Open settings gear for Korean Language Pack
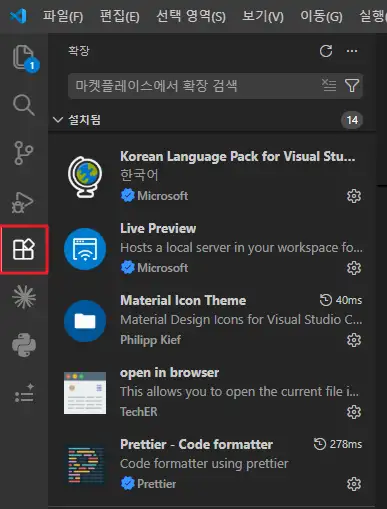 click(354, 196)
